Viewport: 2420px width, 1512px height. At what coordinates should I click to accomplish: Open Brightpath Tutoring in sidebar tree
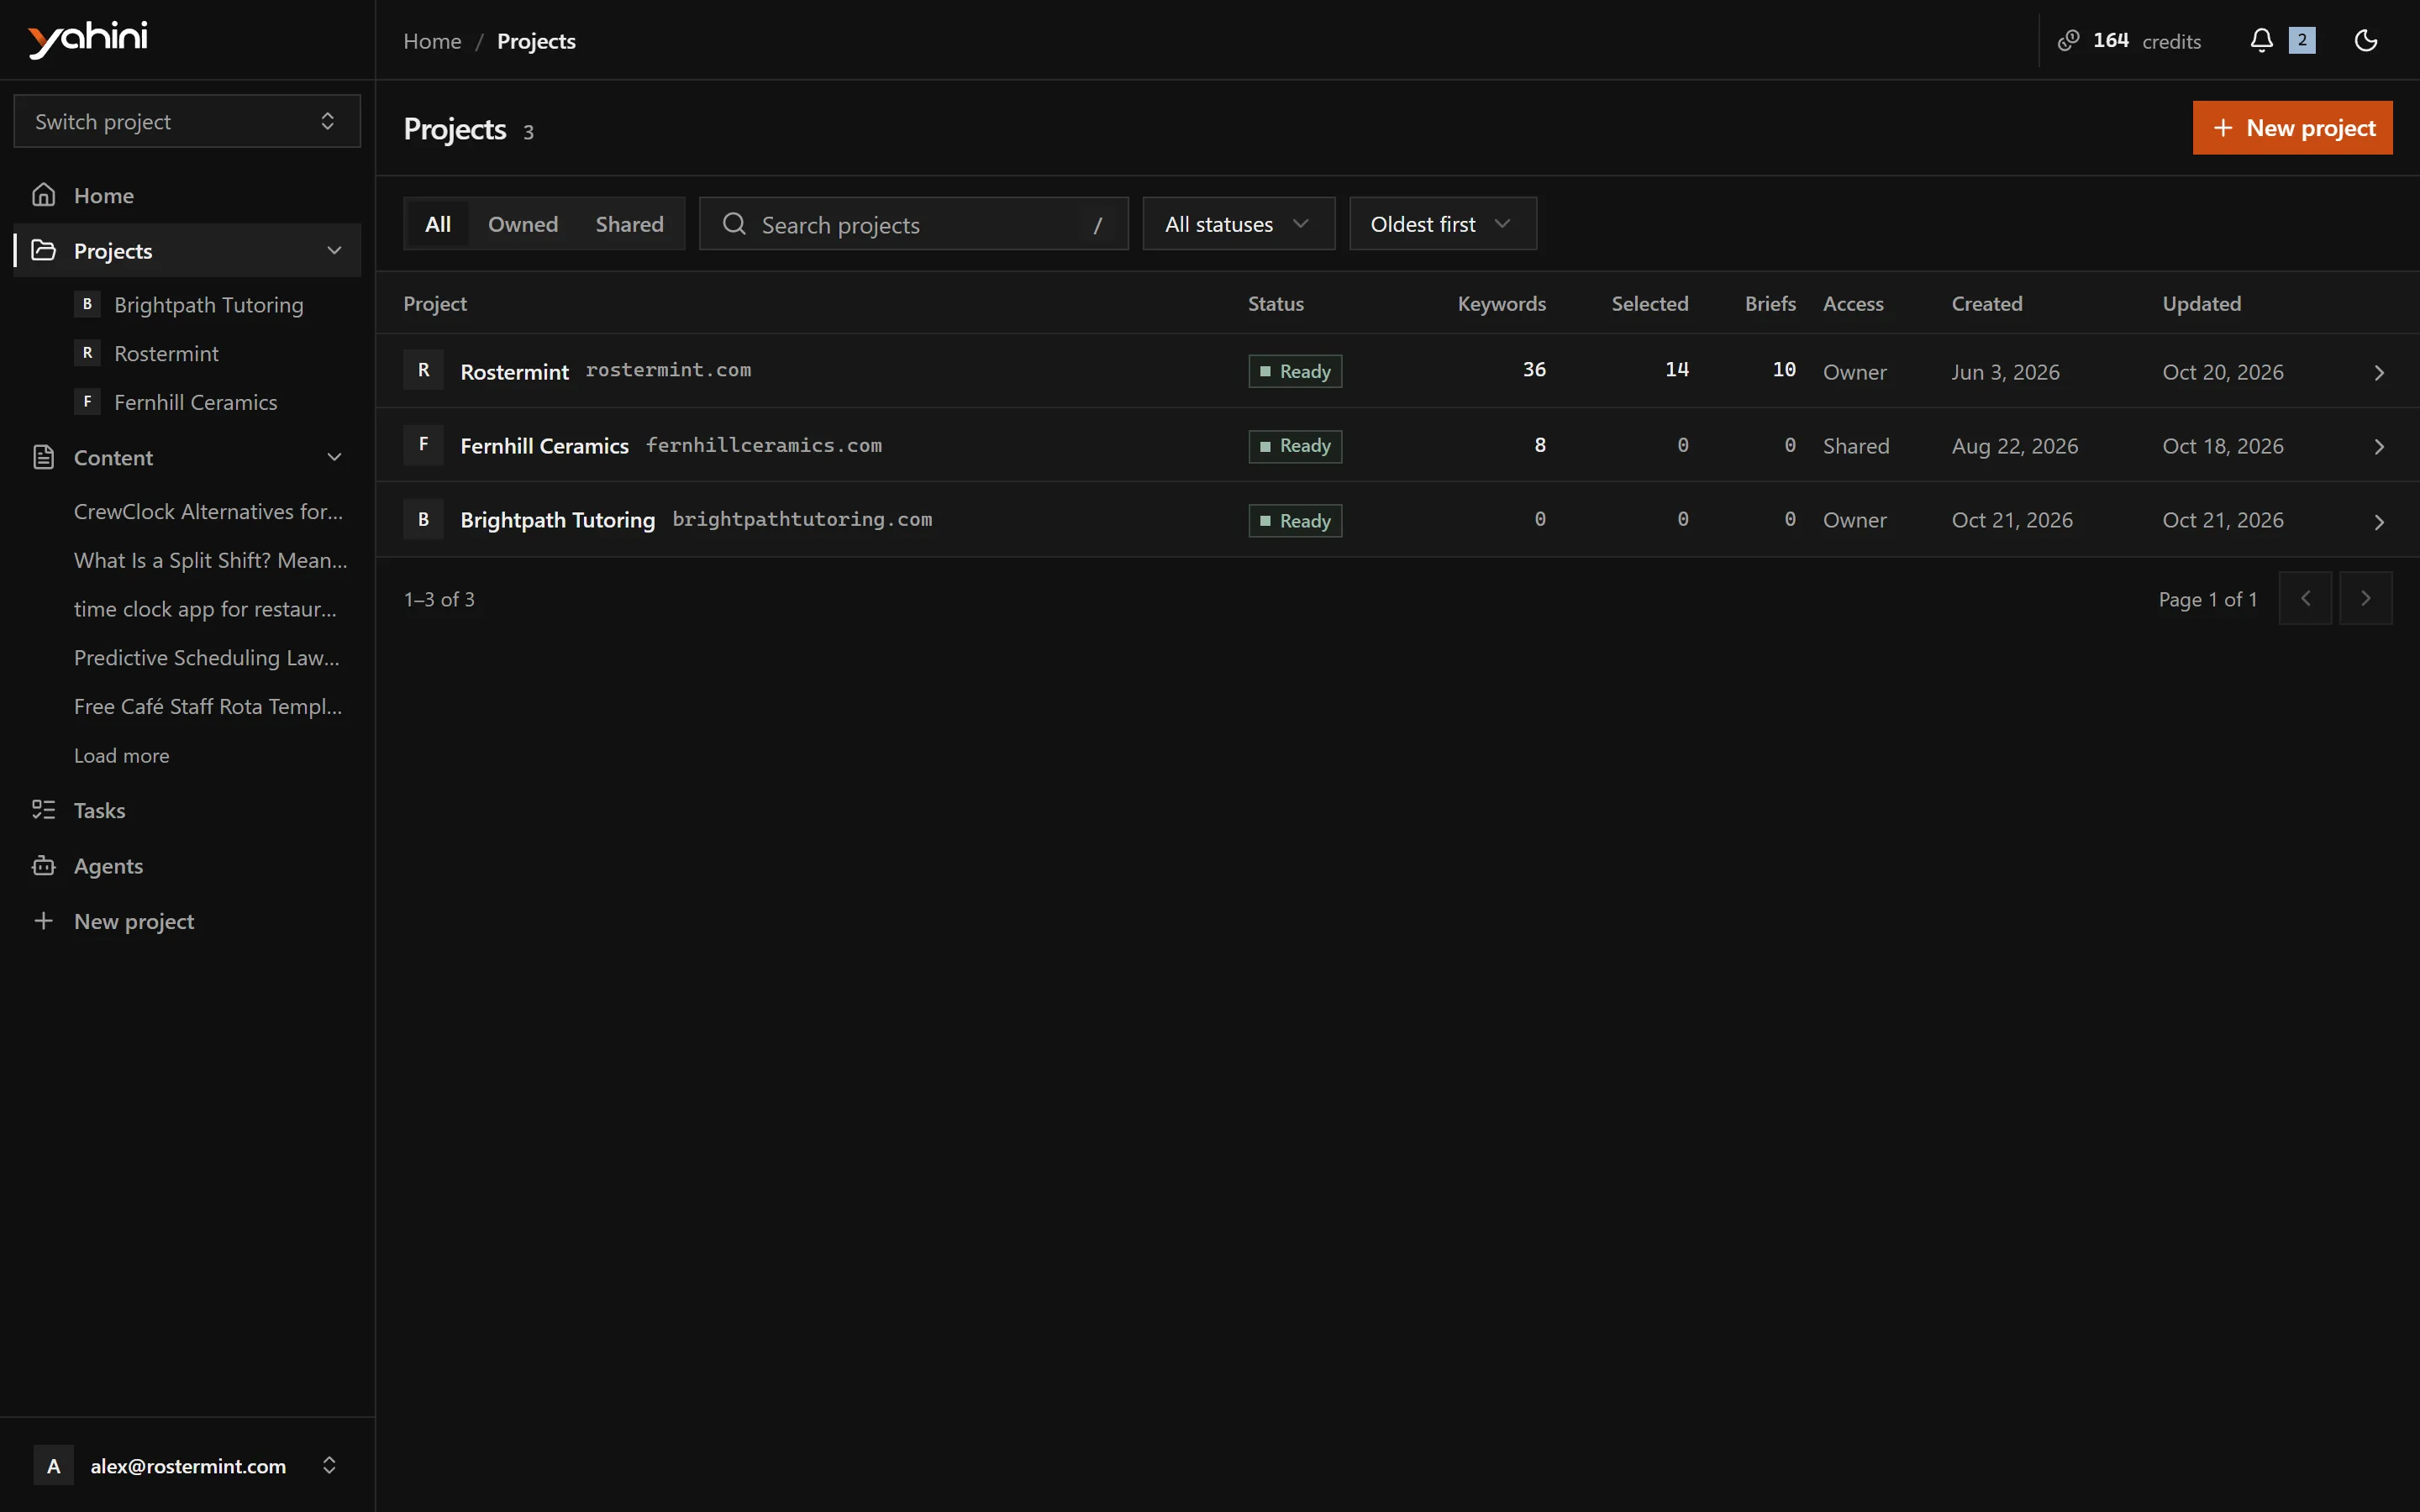click(208, 305)
